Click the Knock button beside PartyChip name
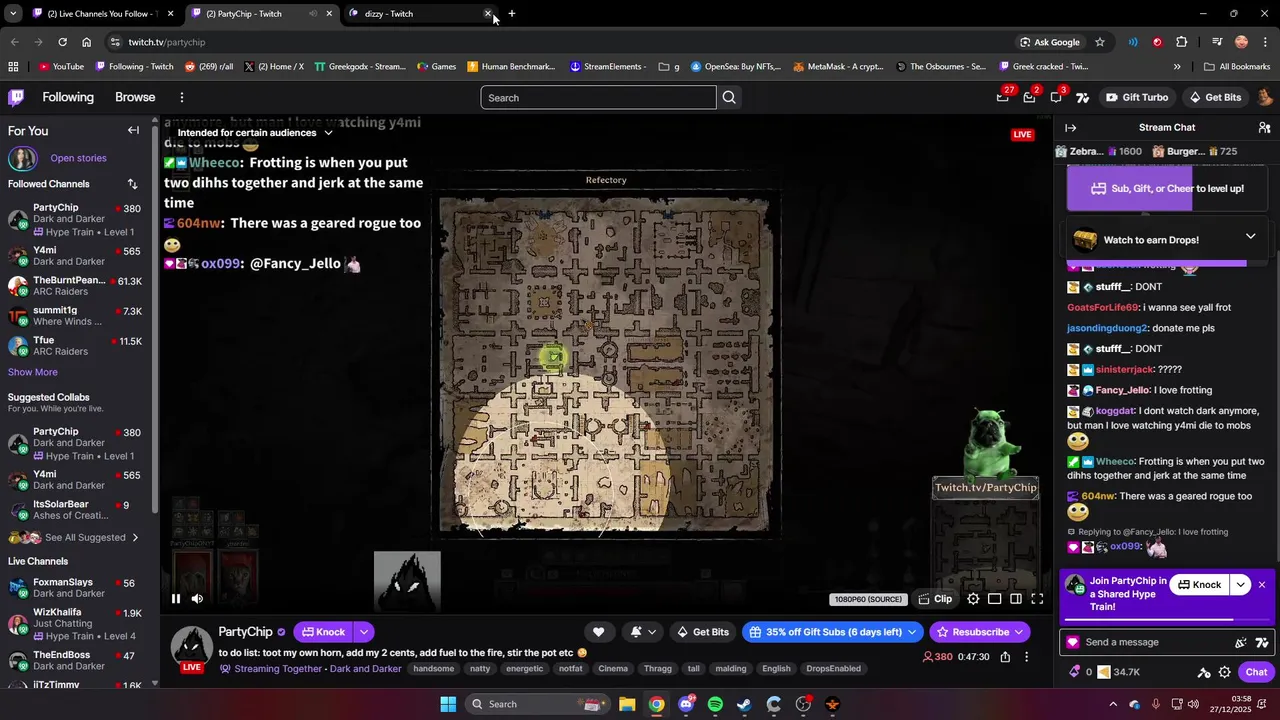The width and height of the screenshot is (1280, 720). (x=323, y=632)
